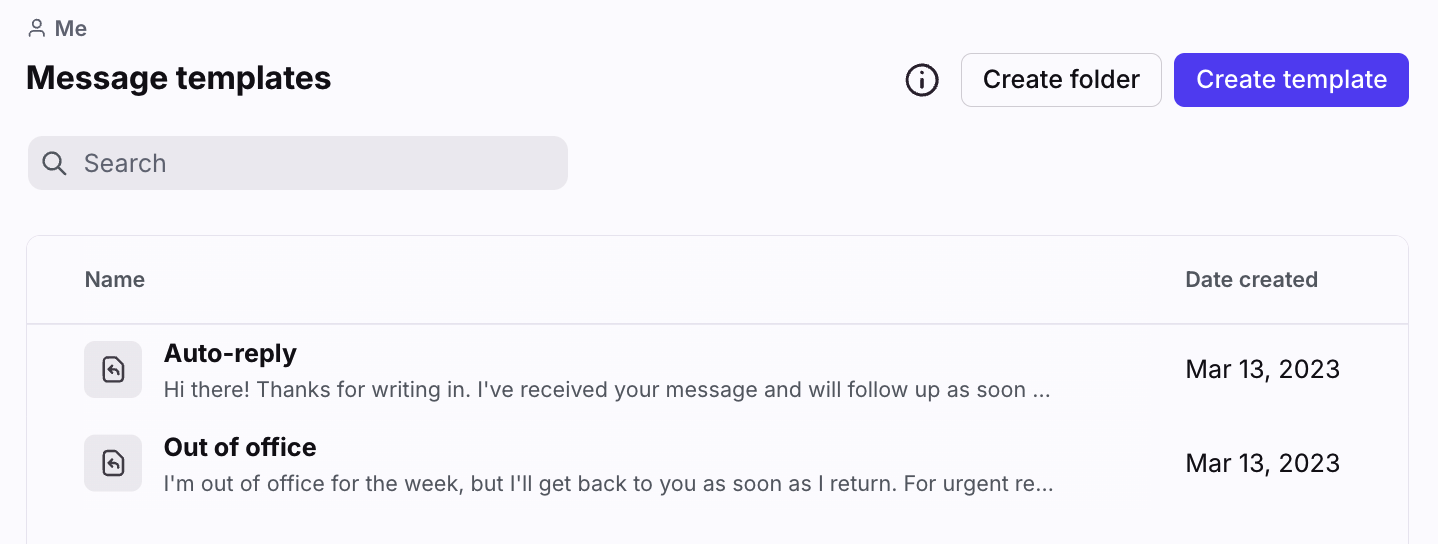Click the Out of office template icon

click(113, 463)
